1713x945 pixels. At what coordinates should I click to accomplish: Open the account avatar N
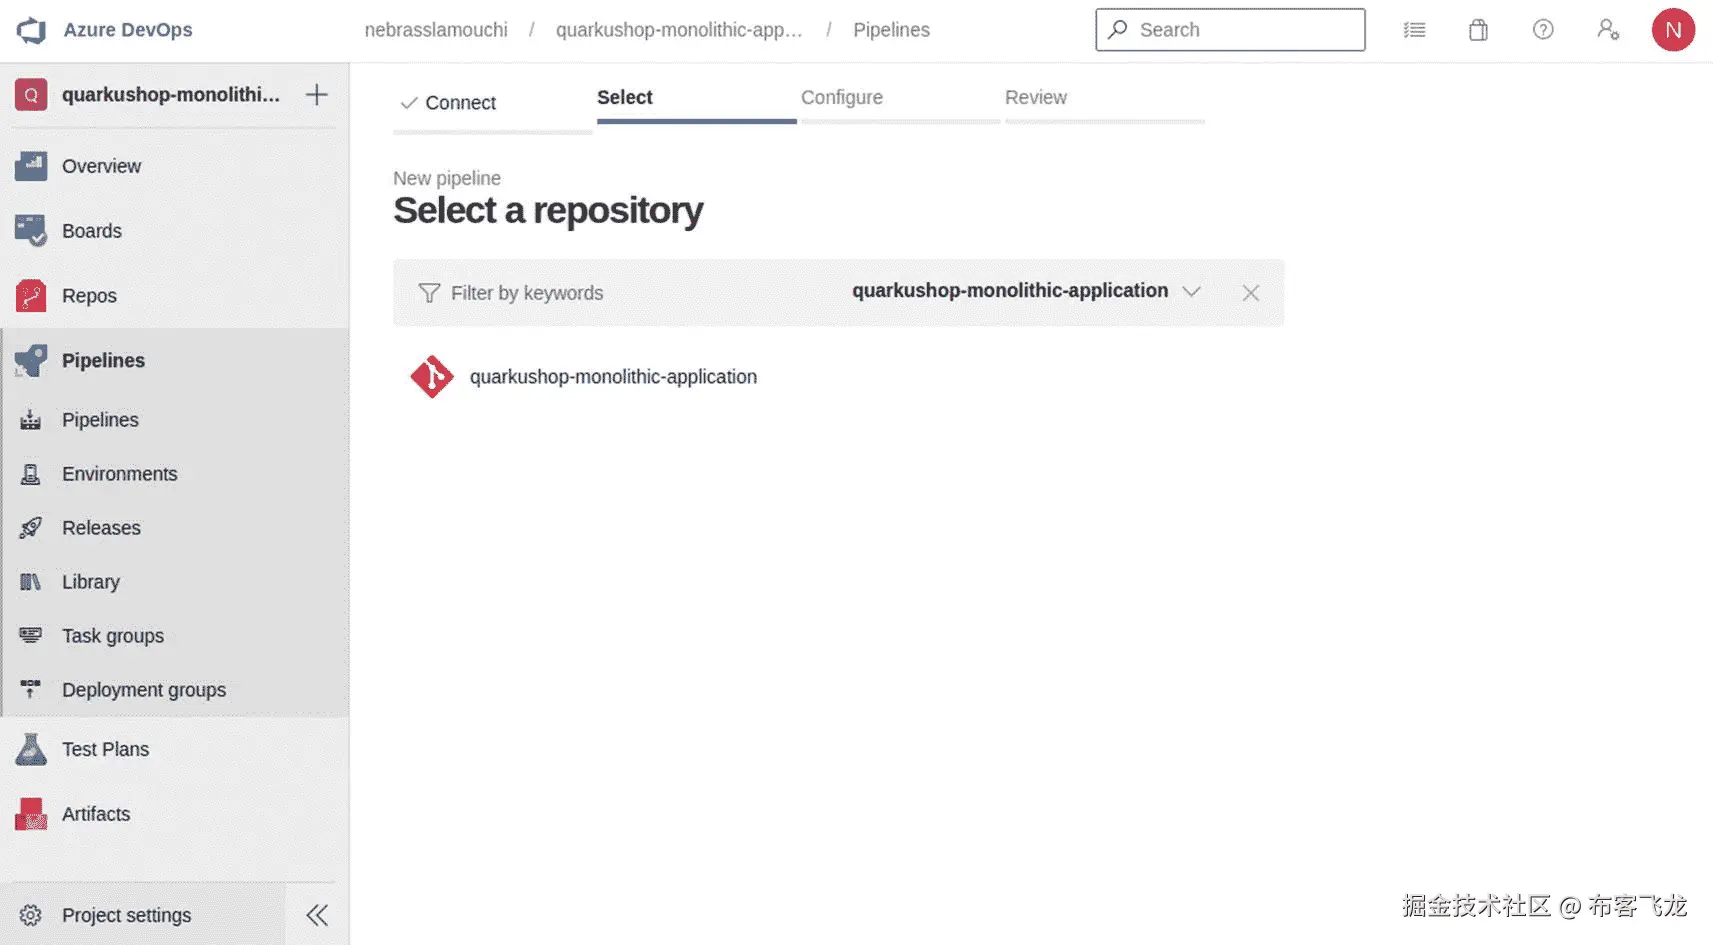[1673, 30]
